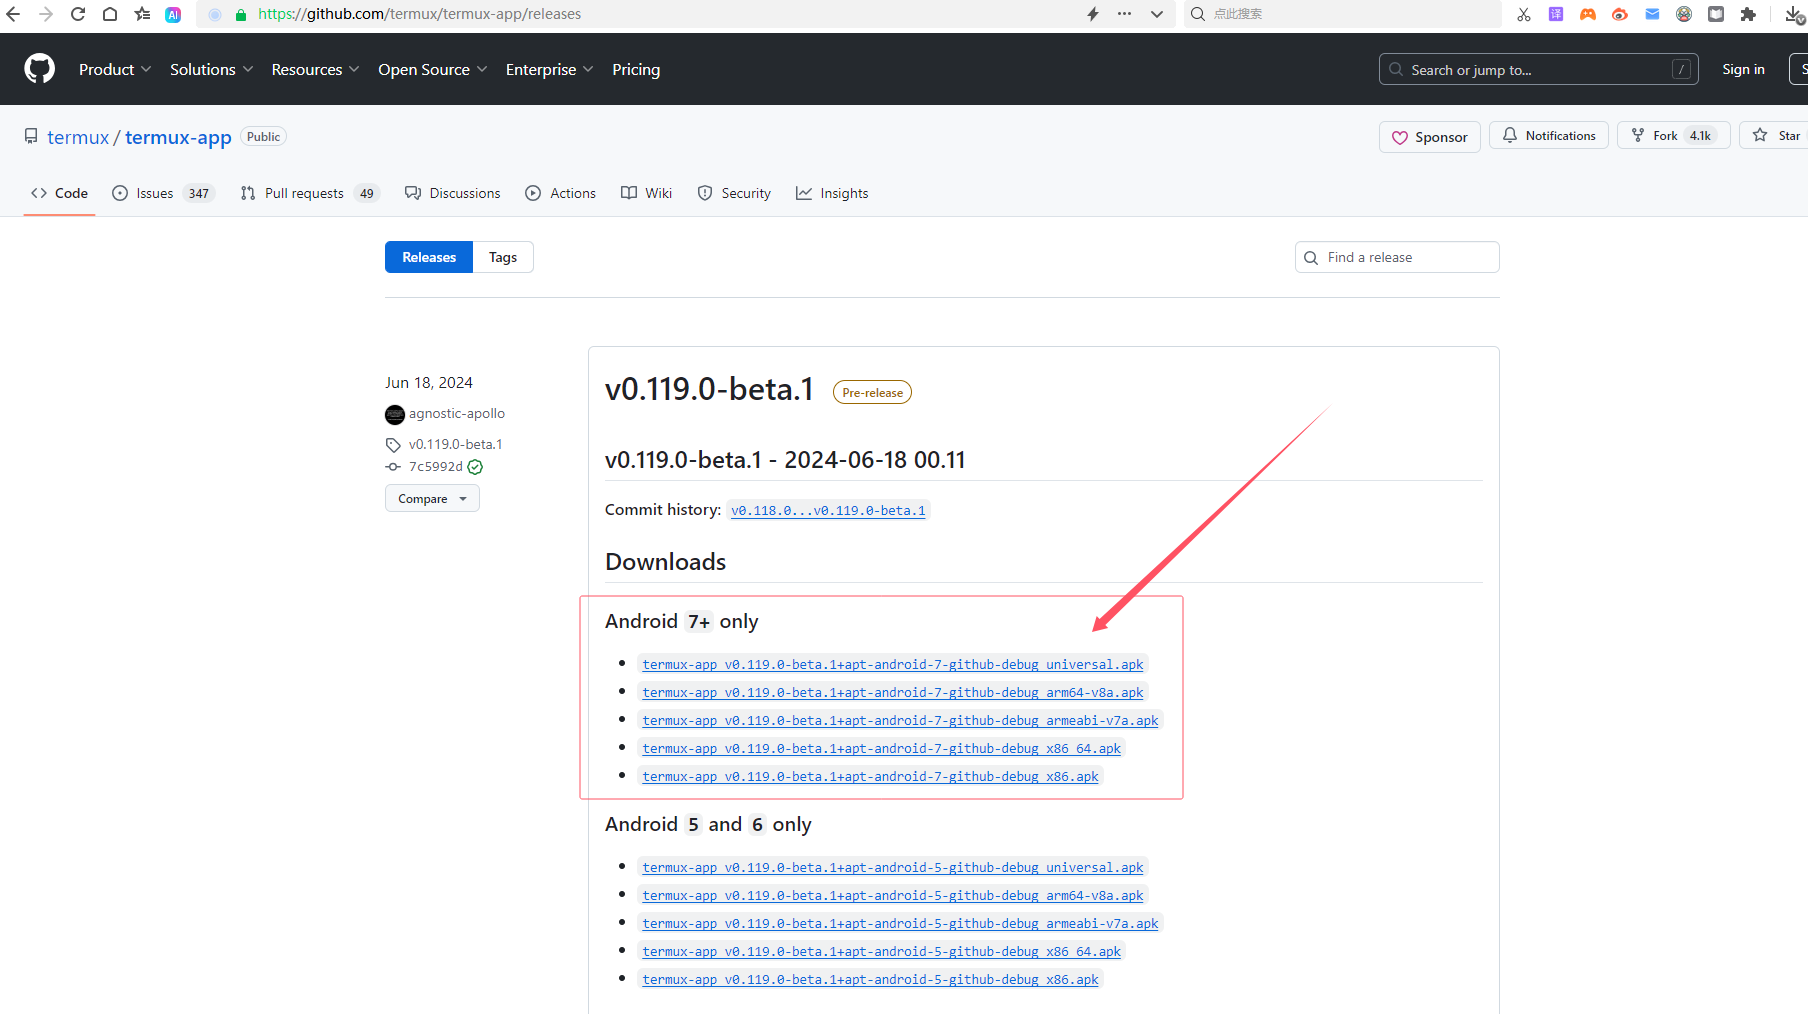
Task: Download android-7 github-debug universal apk
Action: [893, 664]
